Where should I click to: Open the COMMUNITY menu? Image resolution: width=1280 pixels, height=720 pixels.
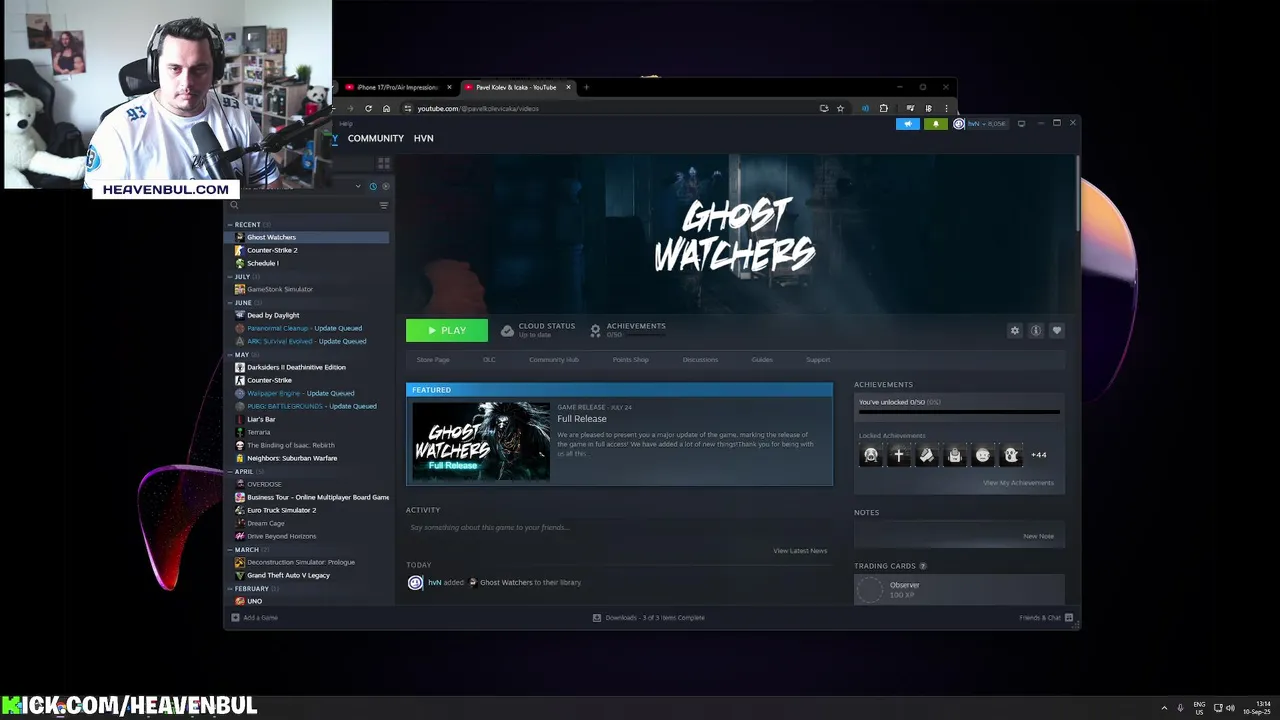pyautogui.click(x=376, y=138)
